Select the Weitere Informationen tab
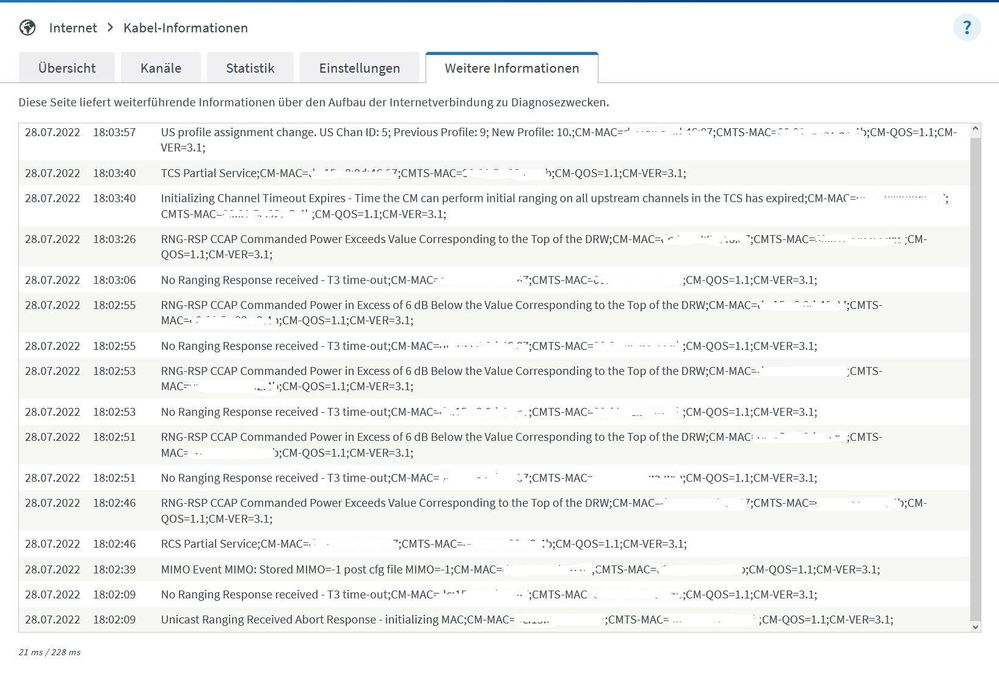Image resolution: width=999 pixels, height=676 pixels. point(512,68)
